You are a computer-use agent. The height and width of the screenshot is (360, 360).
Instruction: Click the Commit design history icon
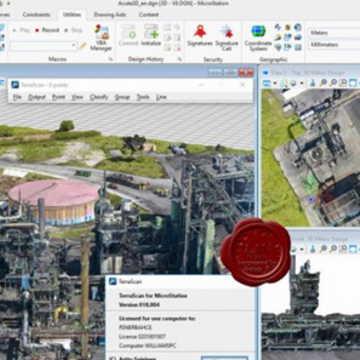point(128,35)
